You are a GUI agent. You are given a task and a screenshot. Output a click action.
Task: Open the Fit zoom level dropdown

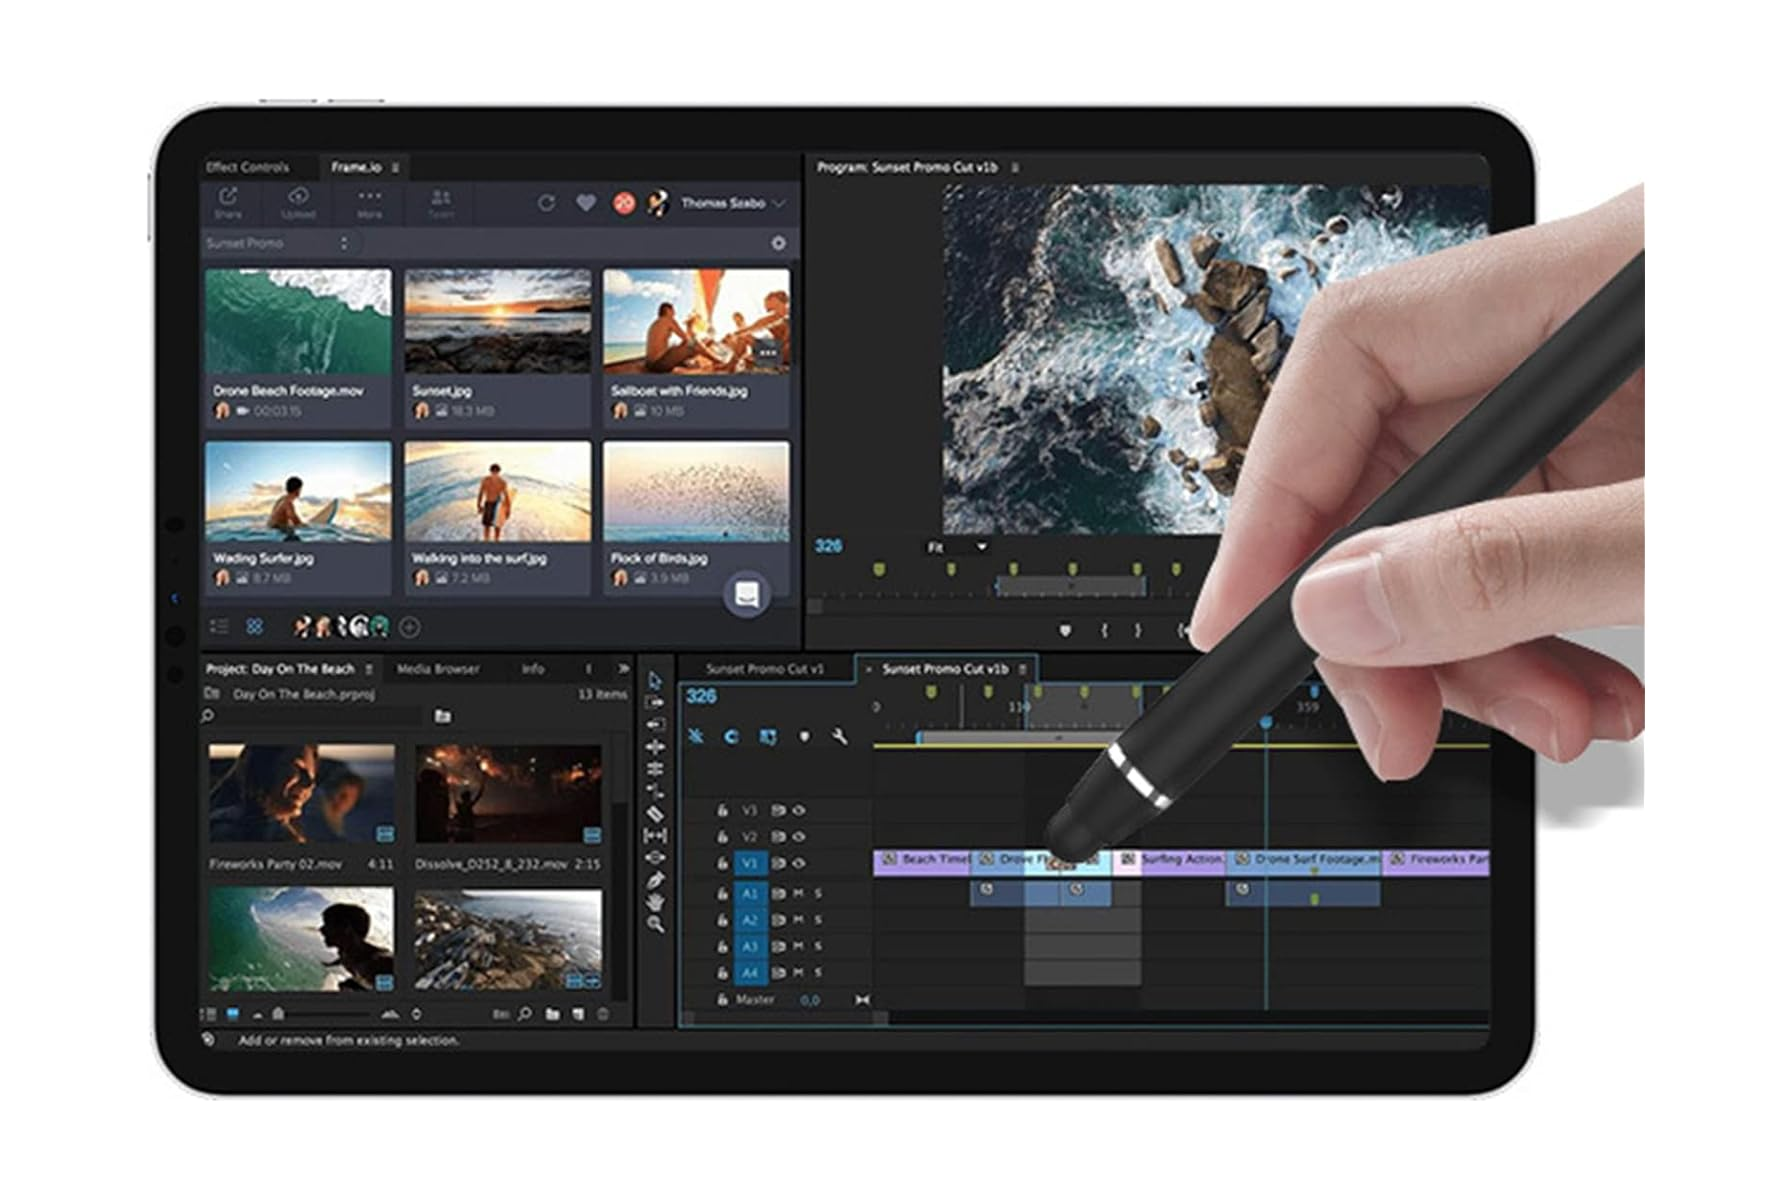(957, 547)
